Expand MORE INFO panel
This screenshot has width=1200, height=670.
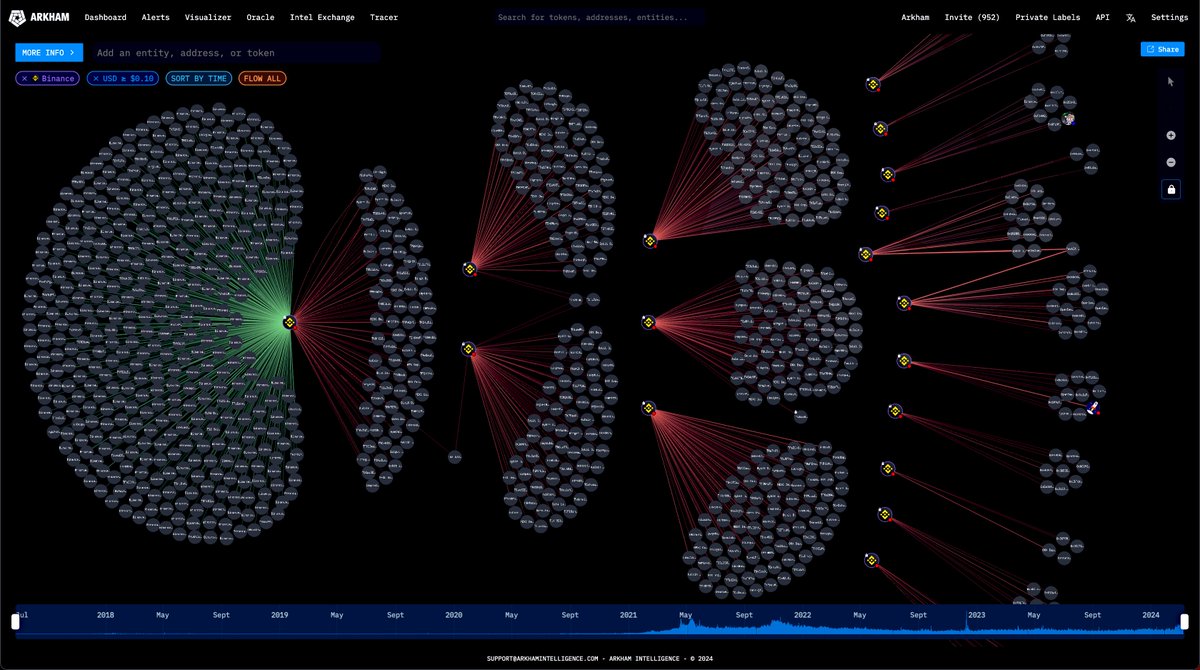coord(49,52)
